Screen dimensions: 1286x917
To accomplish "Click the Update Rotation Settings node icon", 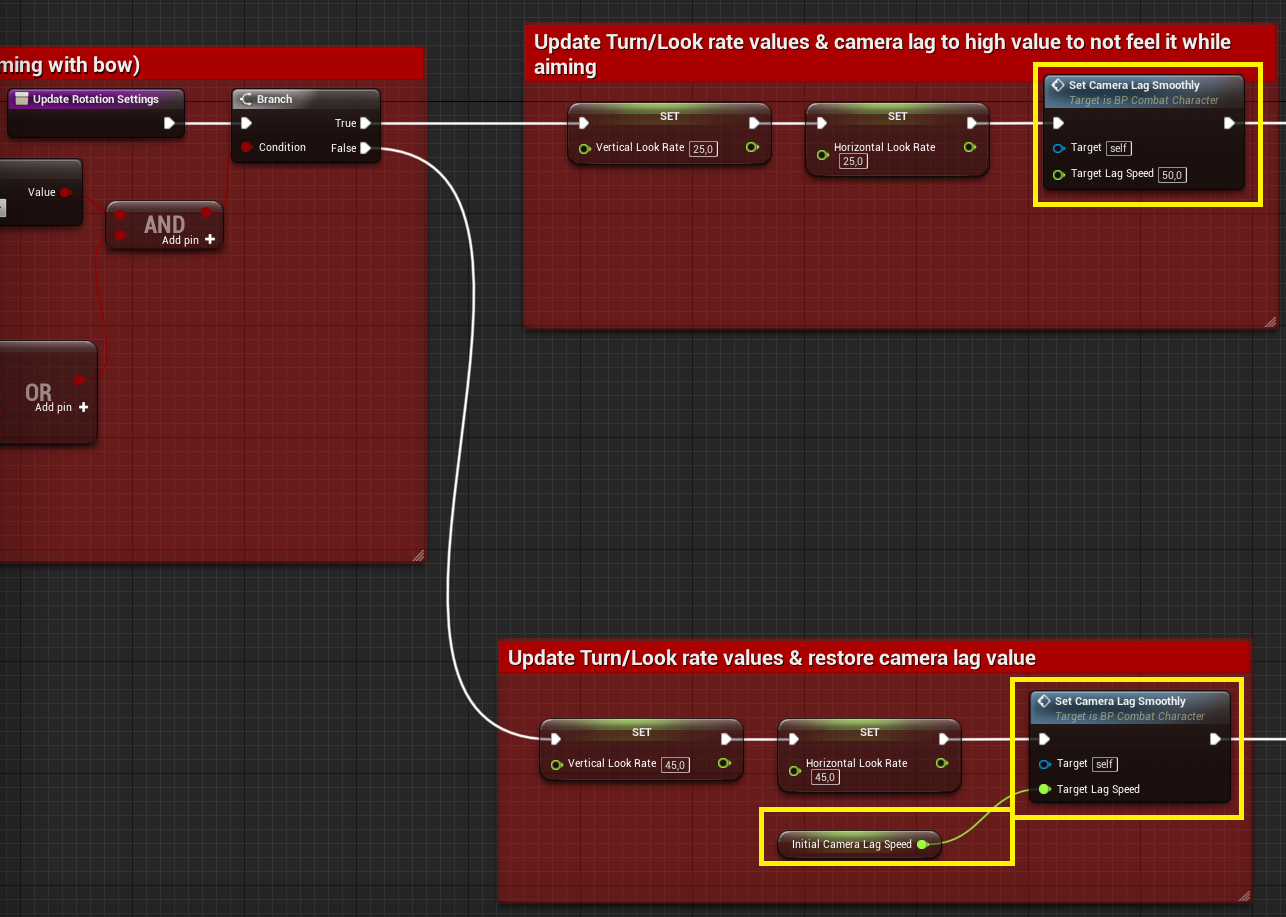I will click(x=21, y=99).
